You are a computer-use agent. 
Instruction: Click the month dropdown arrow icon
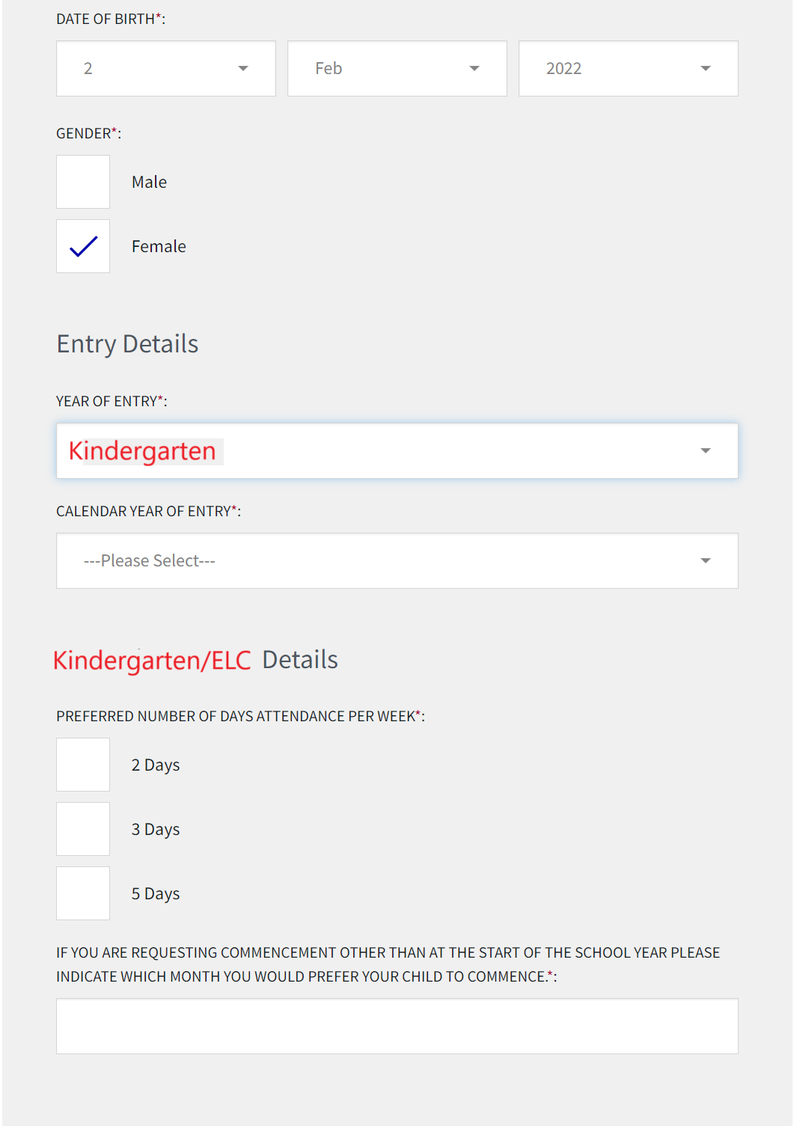[474, 68]
